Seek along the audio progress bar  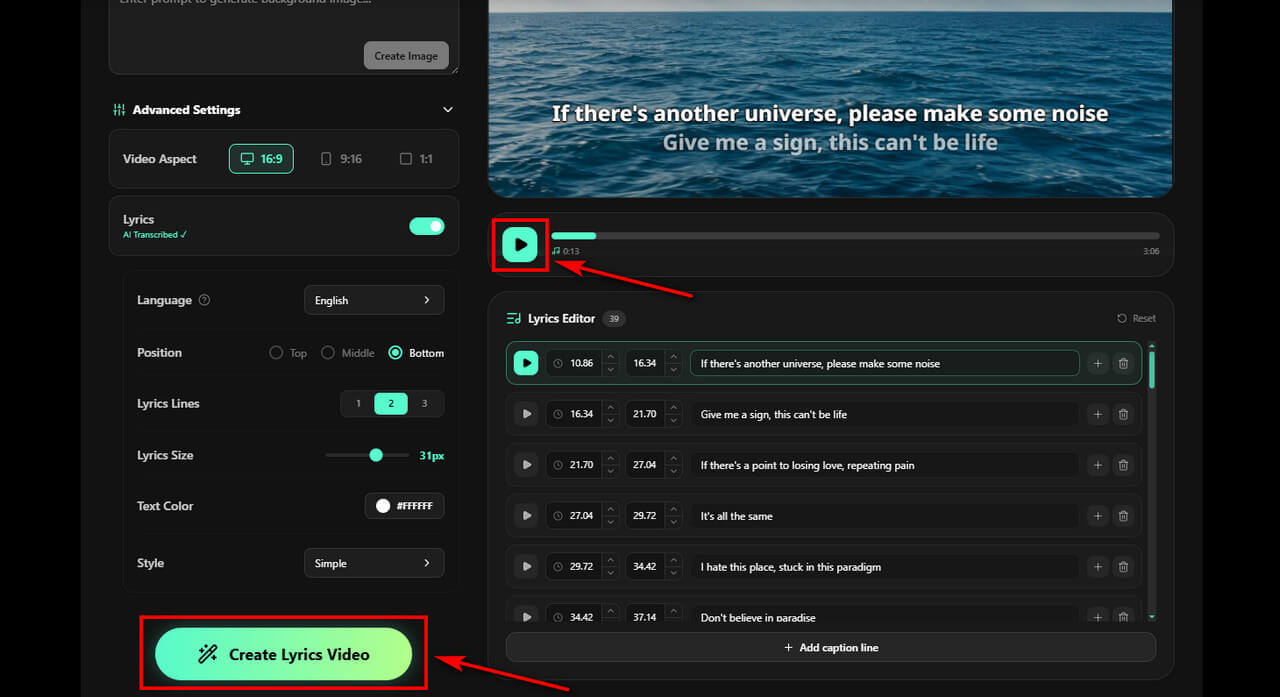pos(855,236)
